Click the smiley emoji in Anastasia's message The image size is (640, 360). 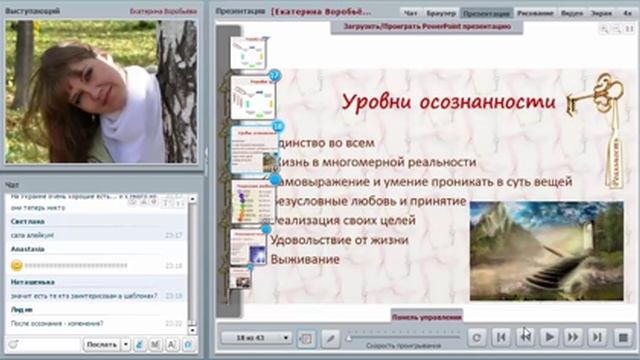16,265
